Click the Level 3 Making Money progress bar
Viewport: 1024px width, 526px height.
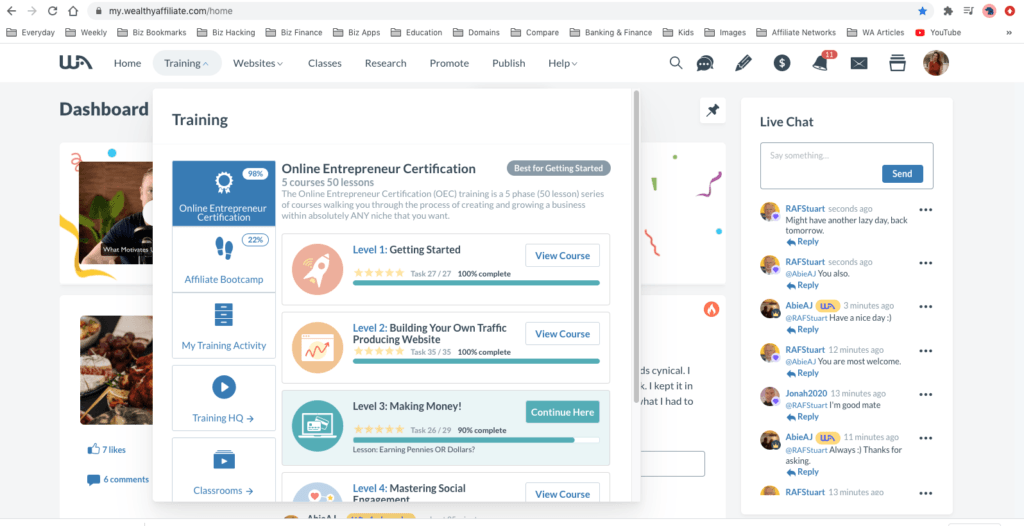[476, 440]
